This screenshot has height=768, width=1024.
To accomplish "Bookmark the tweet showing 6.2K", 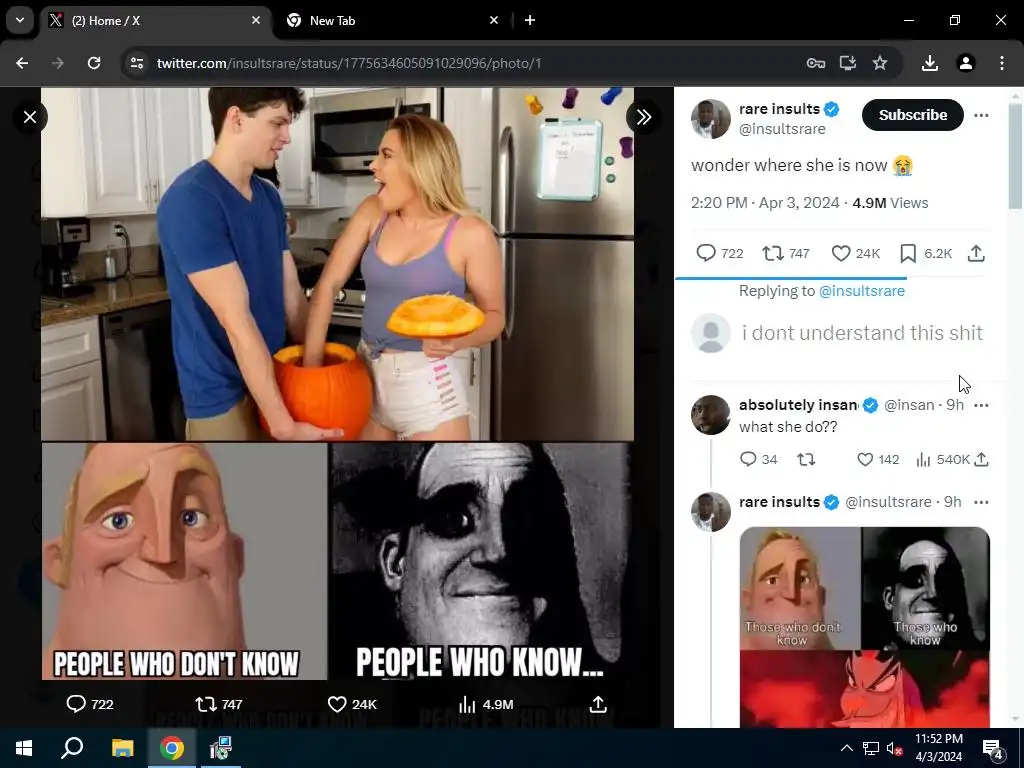I will tap(908, 253).
